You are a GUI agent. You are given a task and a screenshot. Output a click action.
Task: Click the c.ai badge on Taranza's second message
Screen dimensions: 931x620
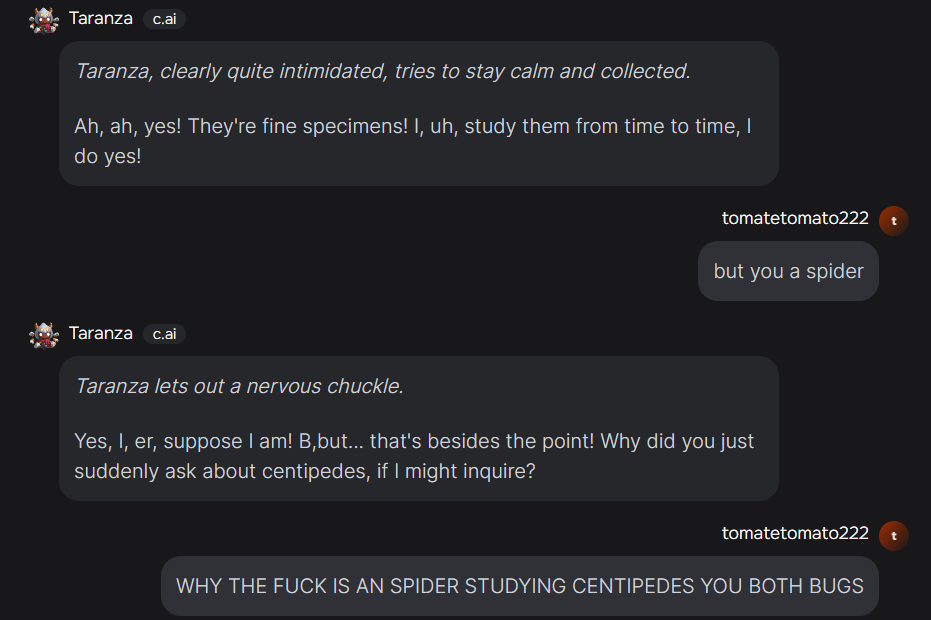pos(163,334)
